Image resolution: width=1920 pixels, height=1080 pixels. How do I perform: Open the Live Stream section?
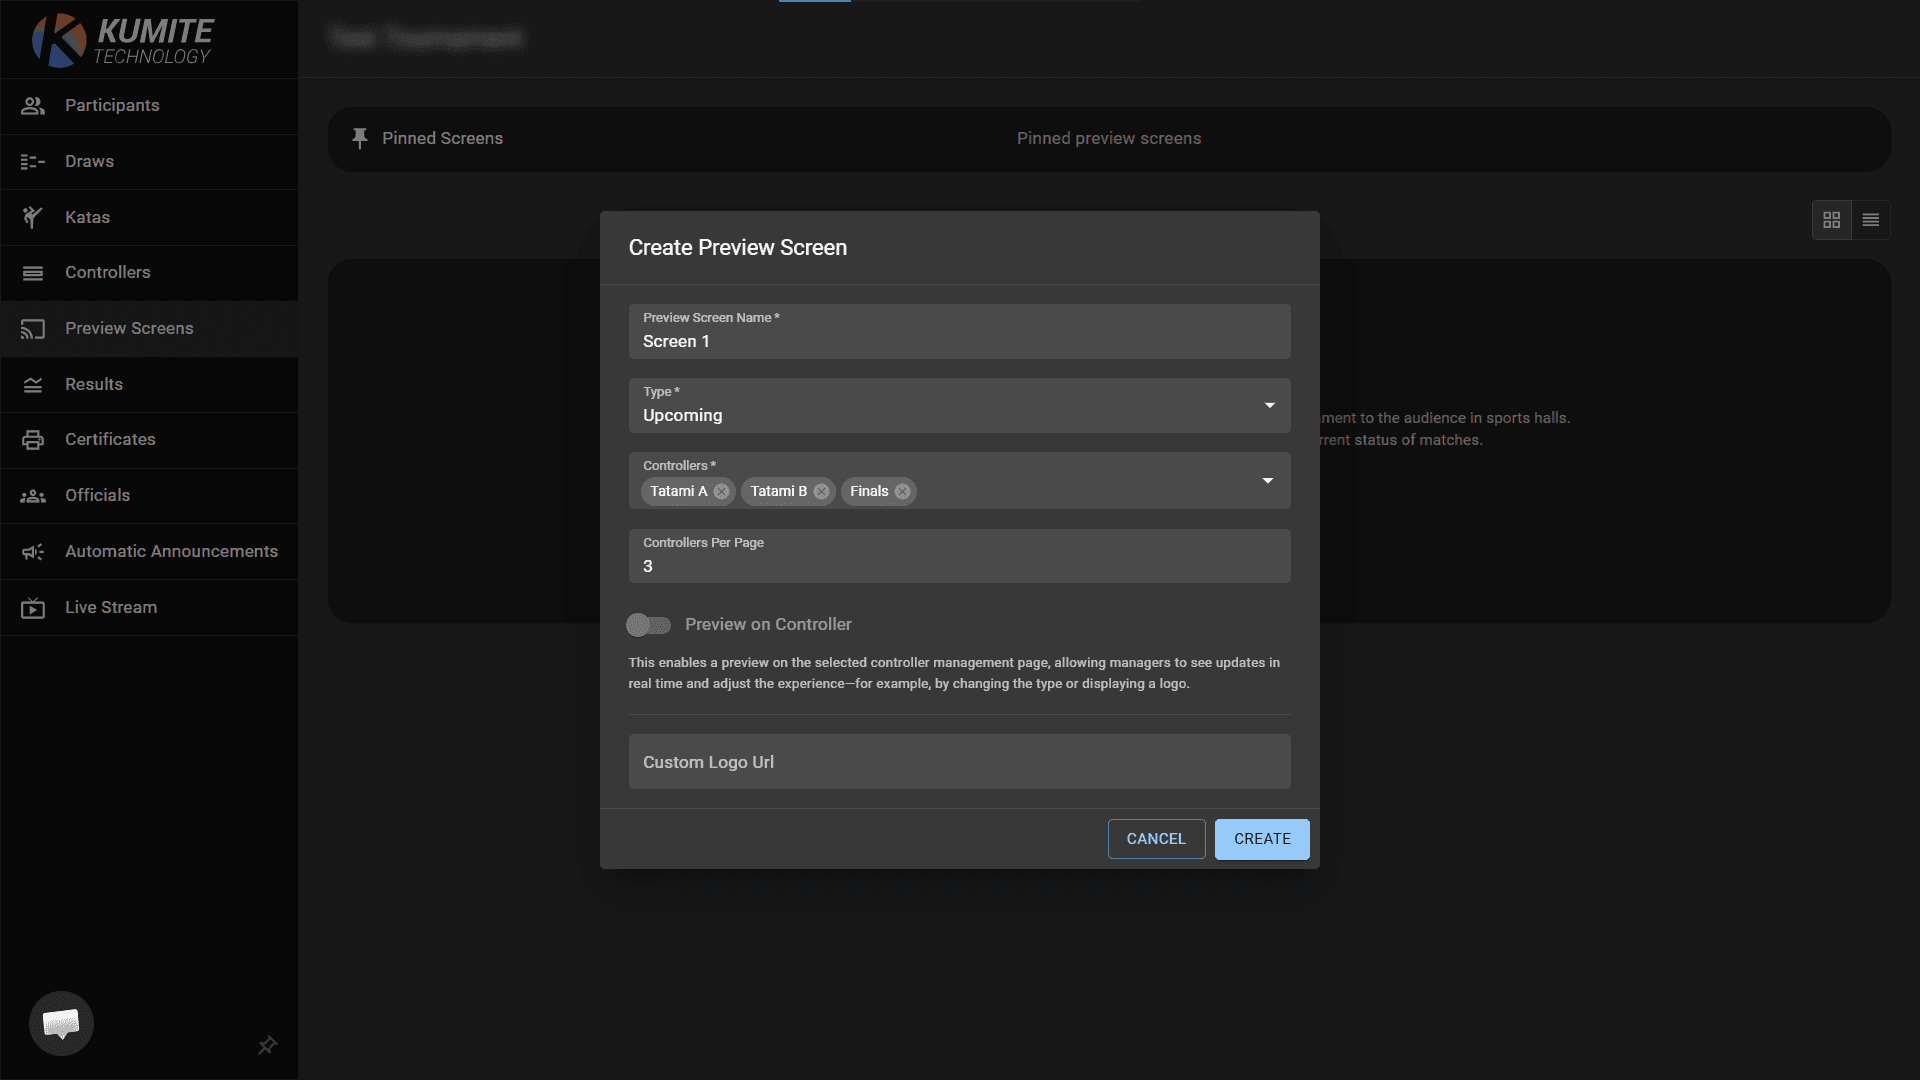(x=110, y=607)
